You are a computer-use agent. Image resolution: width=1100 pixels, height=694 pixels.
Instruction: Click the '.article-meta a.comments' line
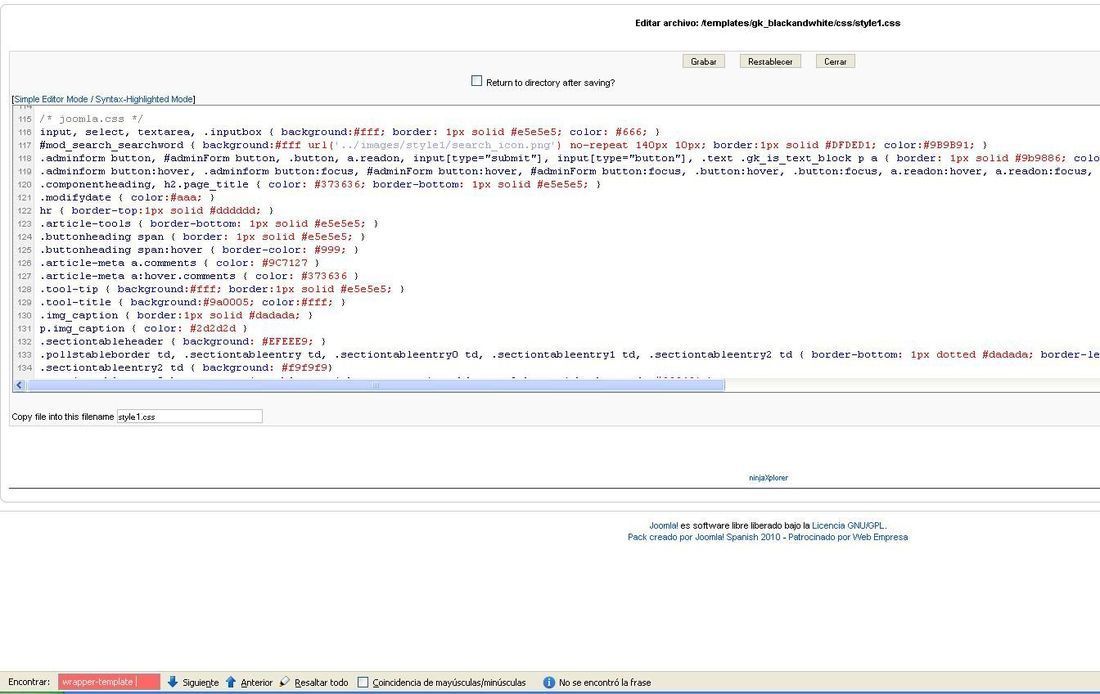pos(180,263)
